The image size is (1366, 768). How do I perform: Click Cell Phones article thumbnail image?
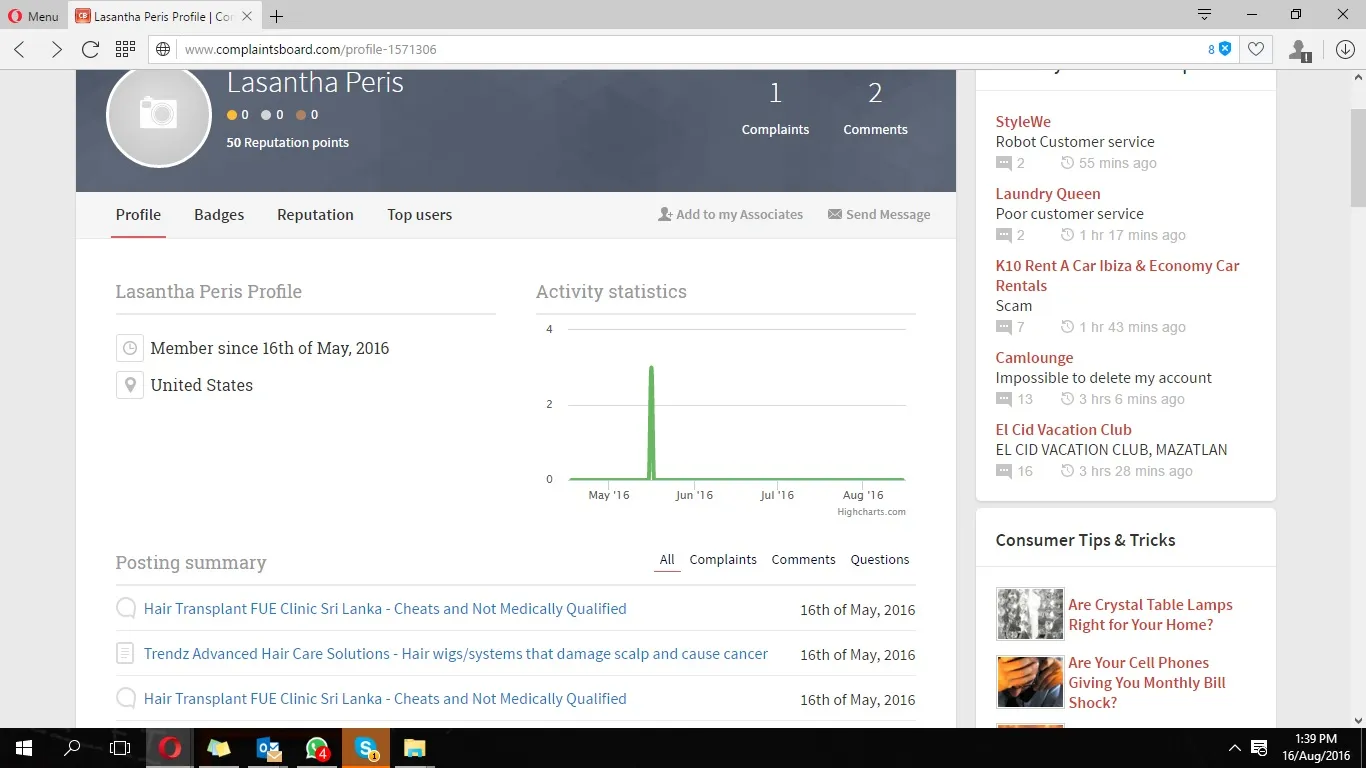(x=1030, y=682)
